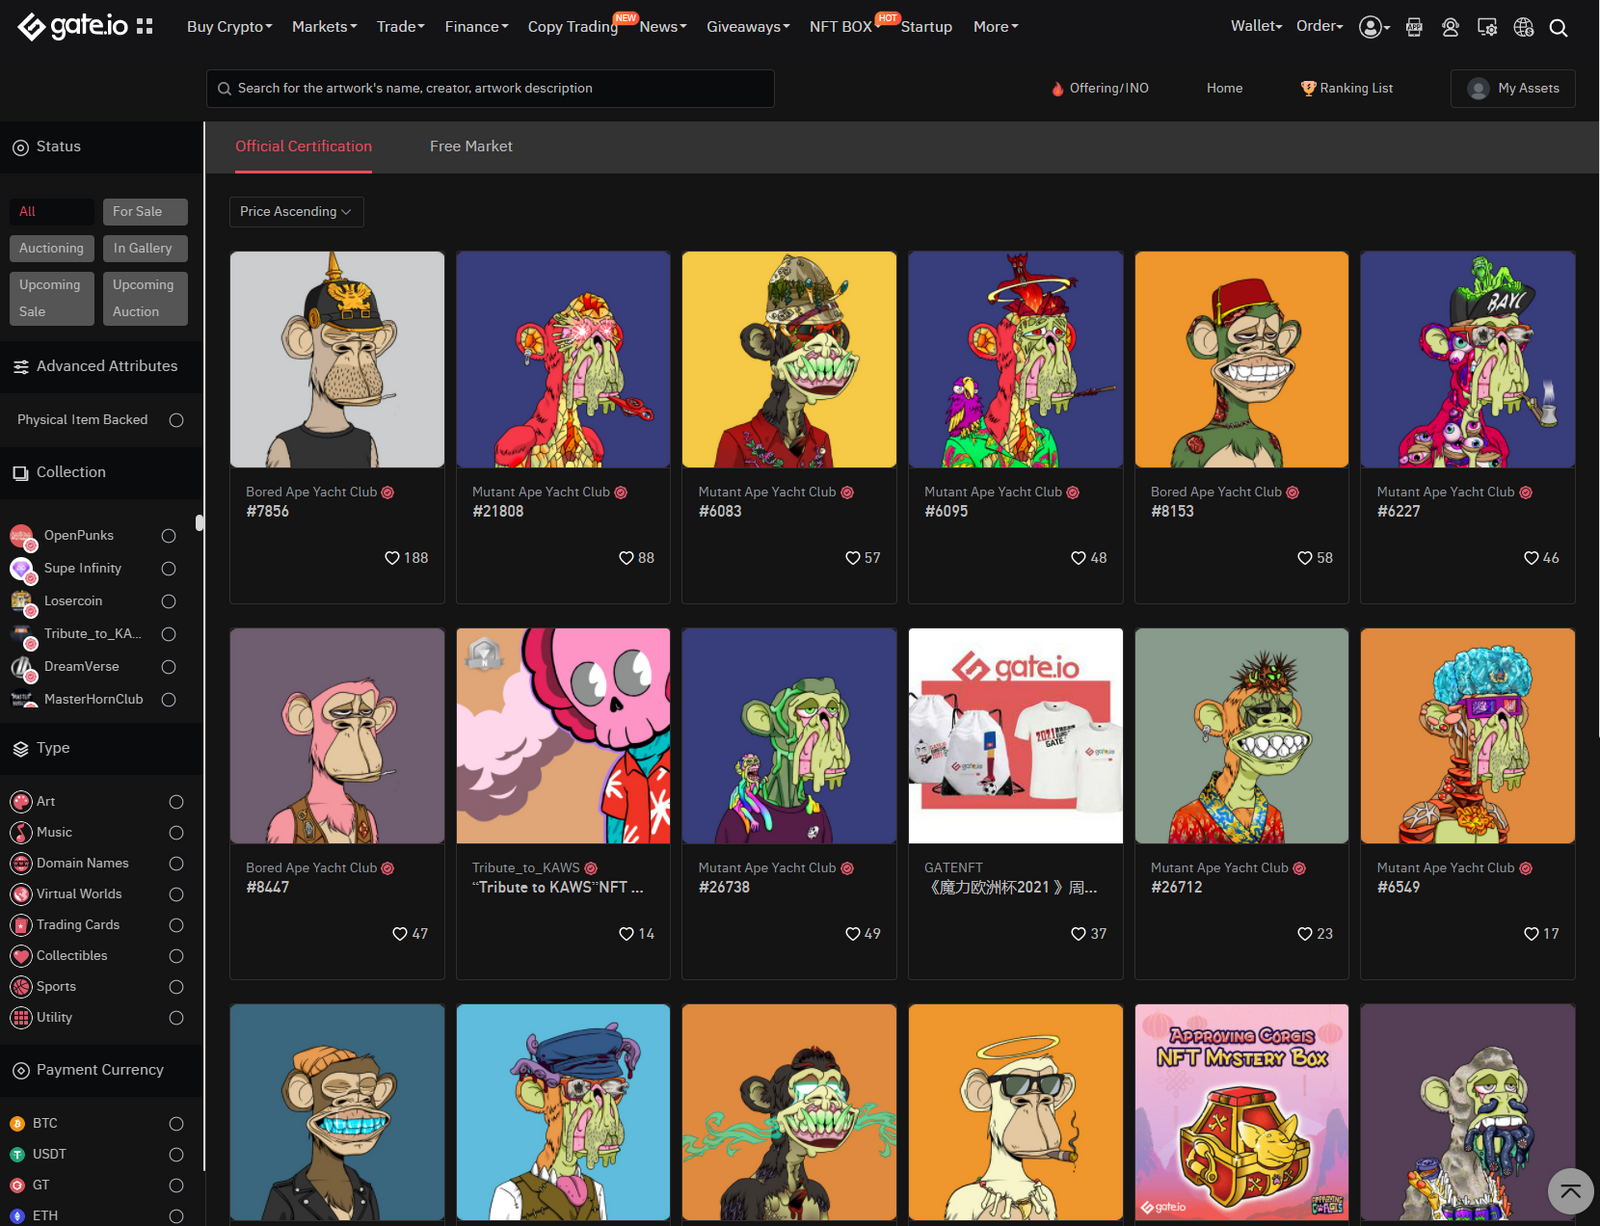Click the sidebar vertical scrollbar handle
The image size is (1600, 1226).
200,523
